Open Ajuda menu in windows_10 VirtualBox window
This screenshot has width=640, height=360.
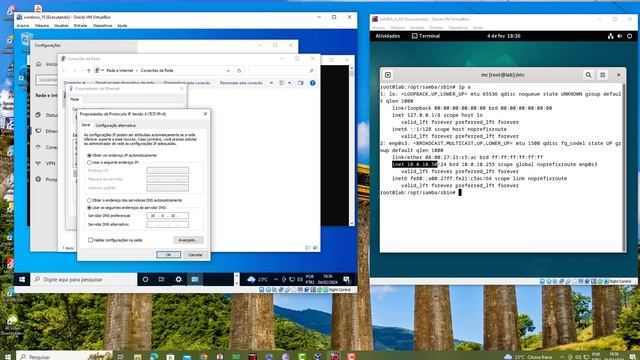click(x=122, y=26)
